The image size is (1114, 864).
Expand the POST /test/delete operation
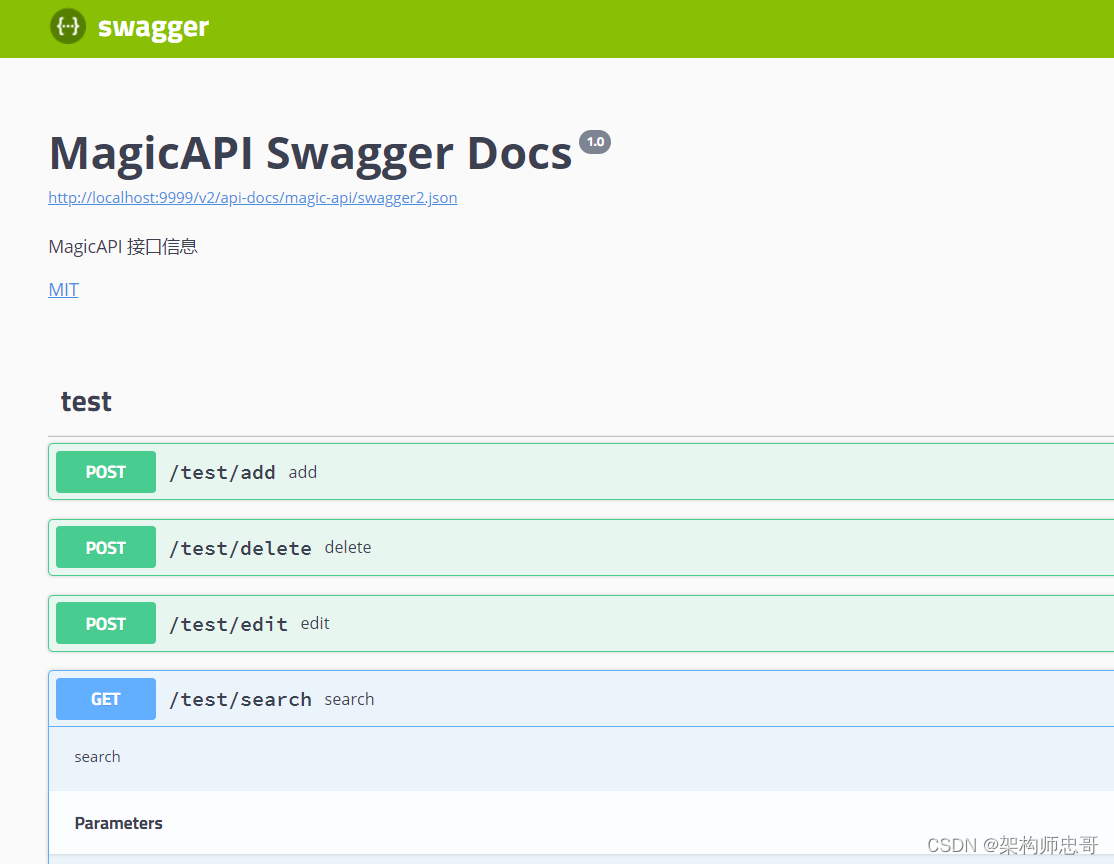pos(580,547)
